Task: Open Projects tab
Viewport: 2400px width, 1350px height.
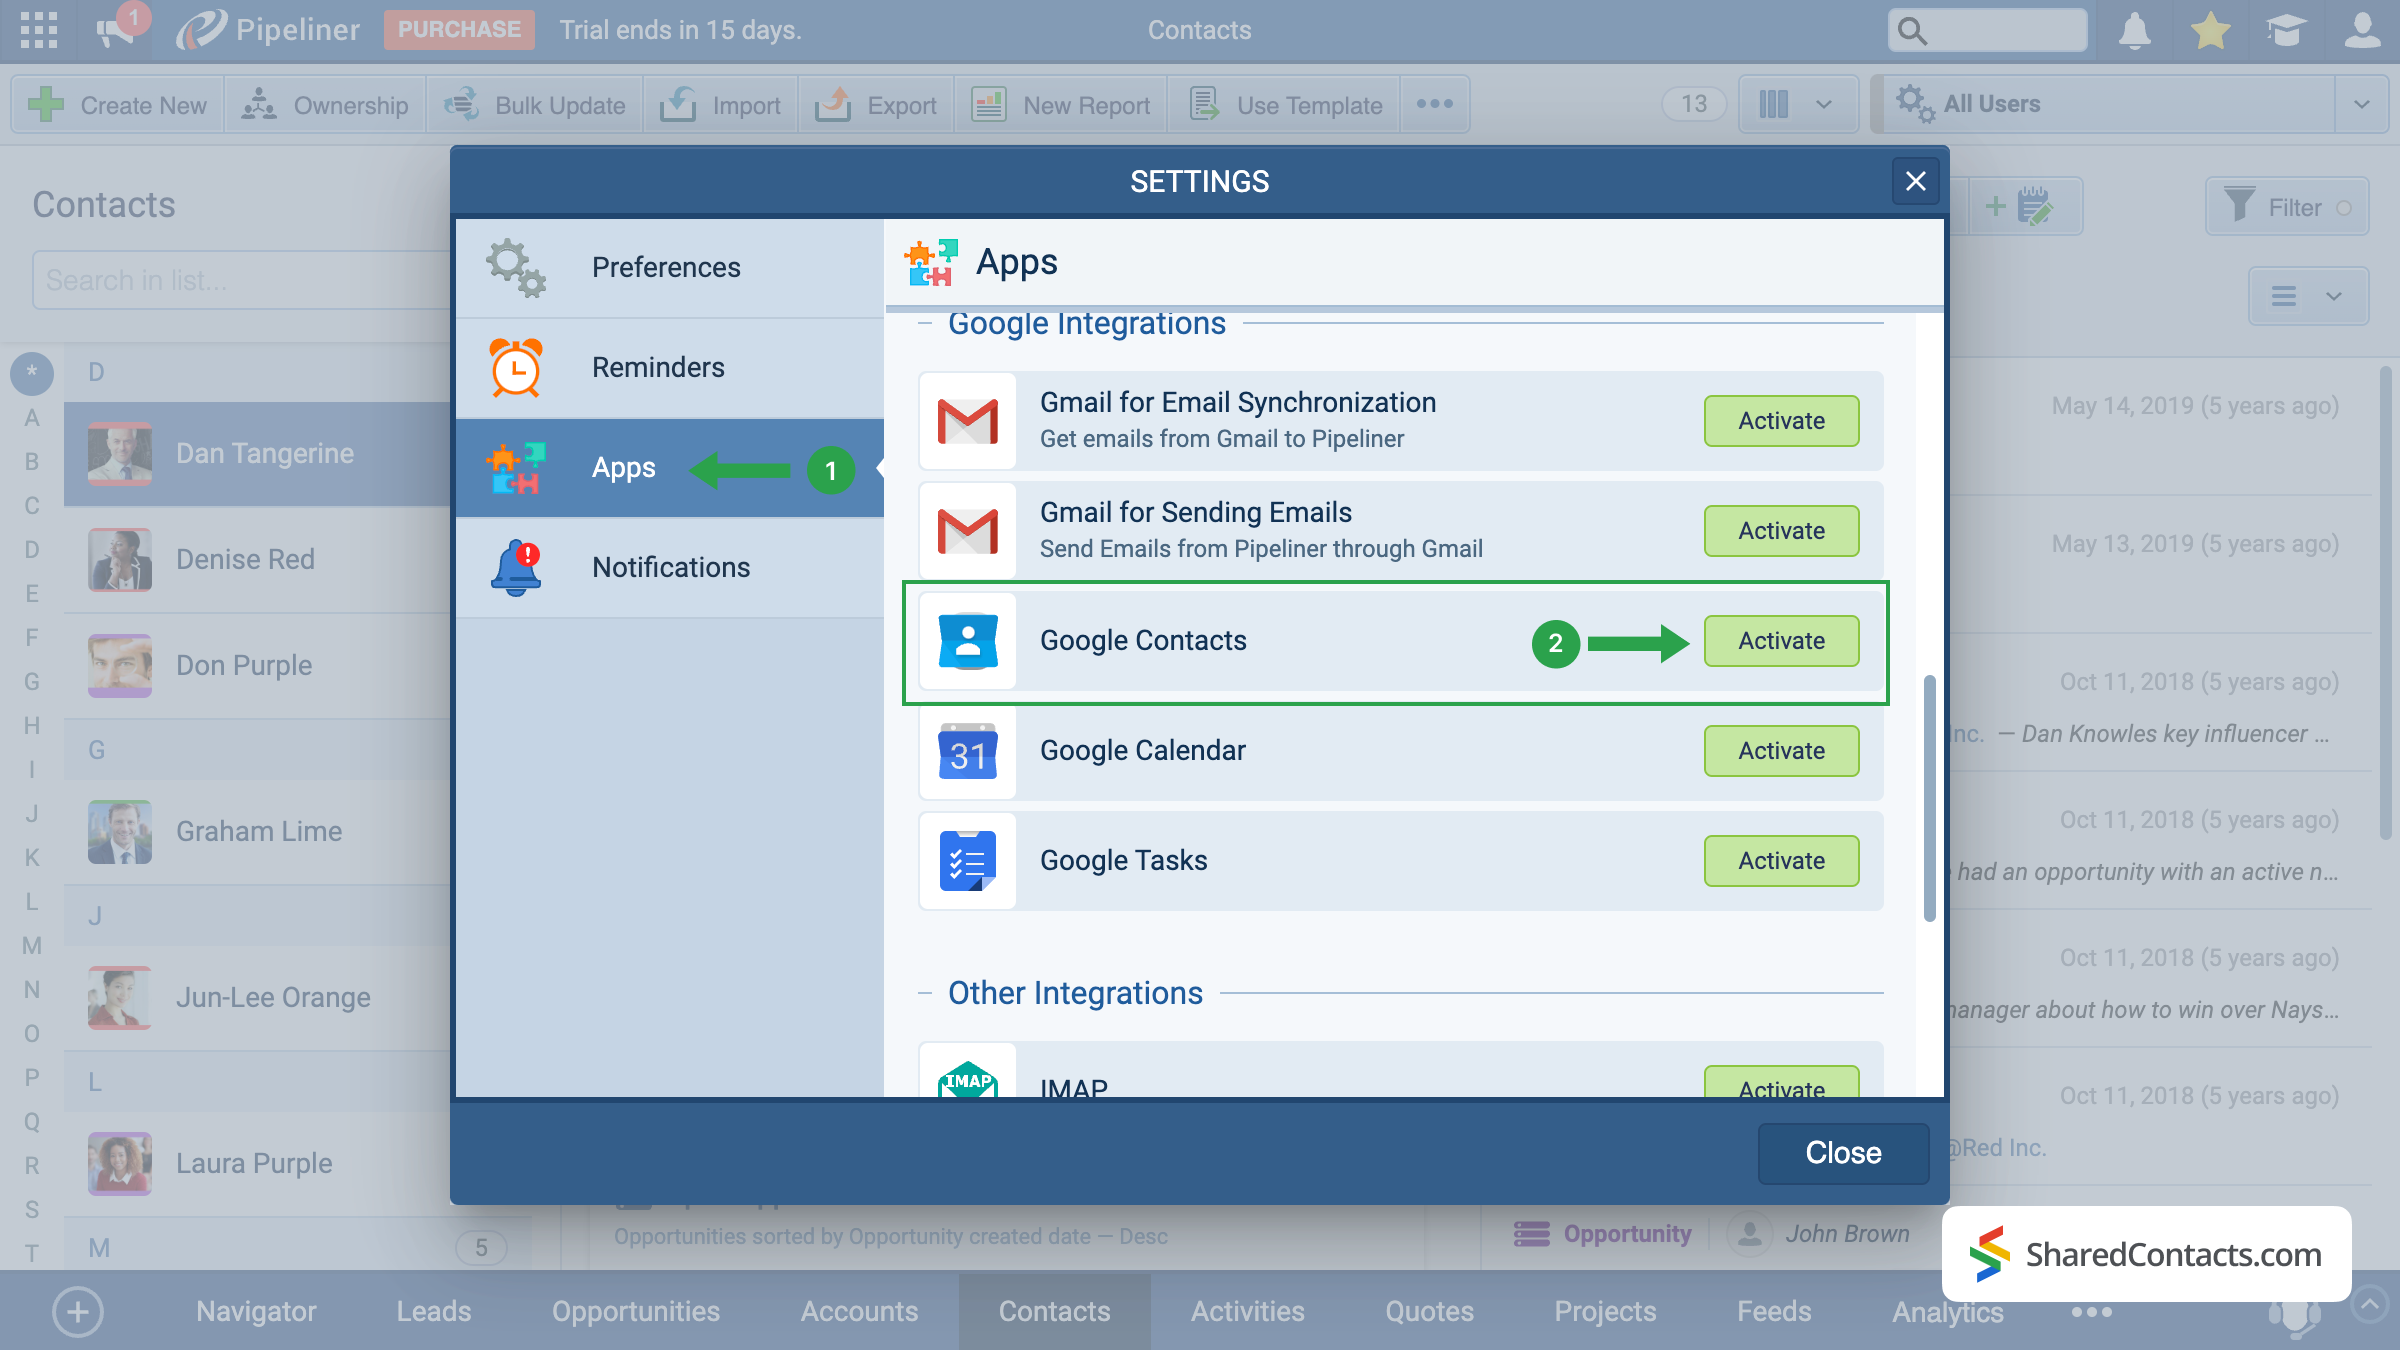Action: point(1605,1312)
